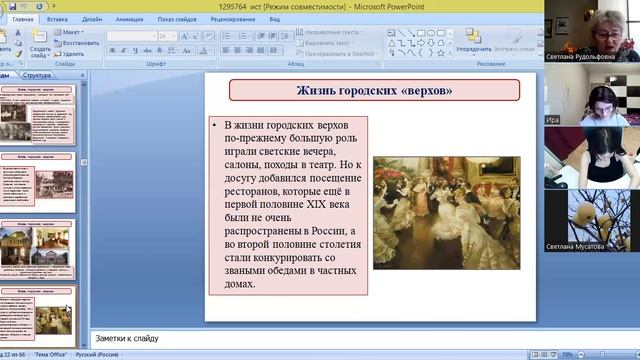This screenshot has width=640, height=360.
Task: Click the Copy icon in clipboard group
Action: (18, 43)
